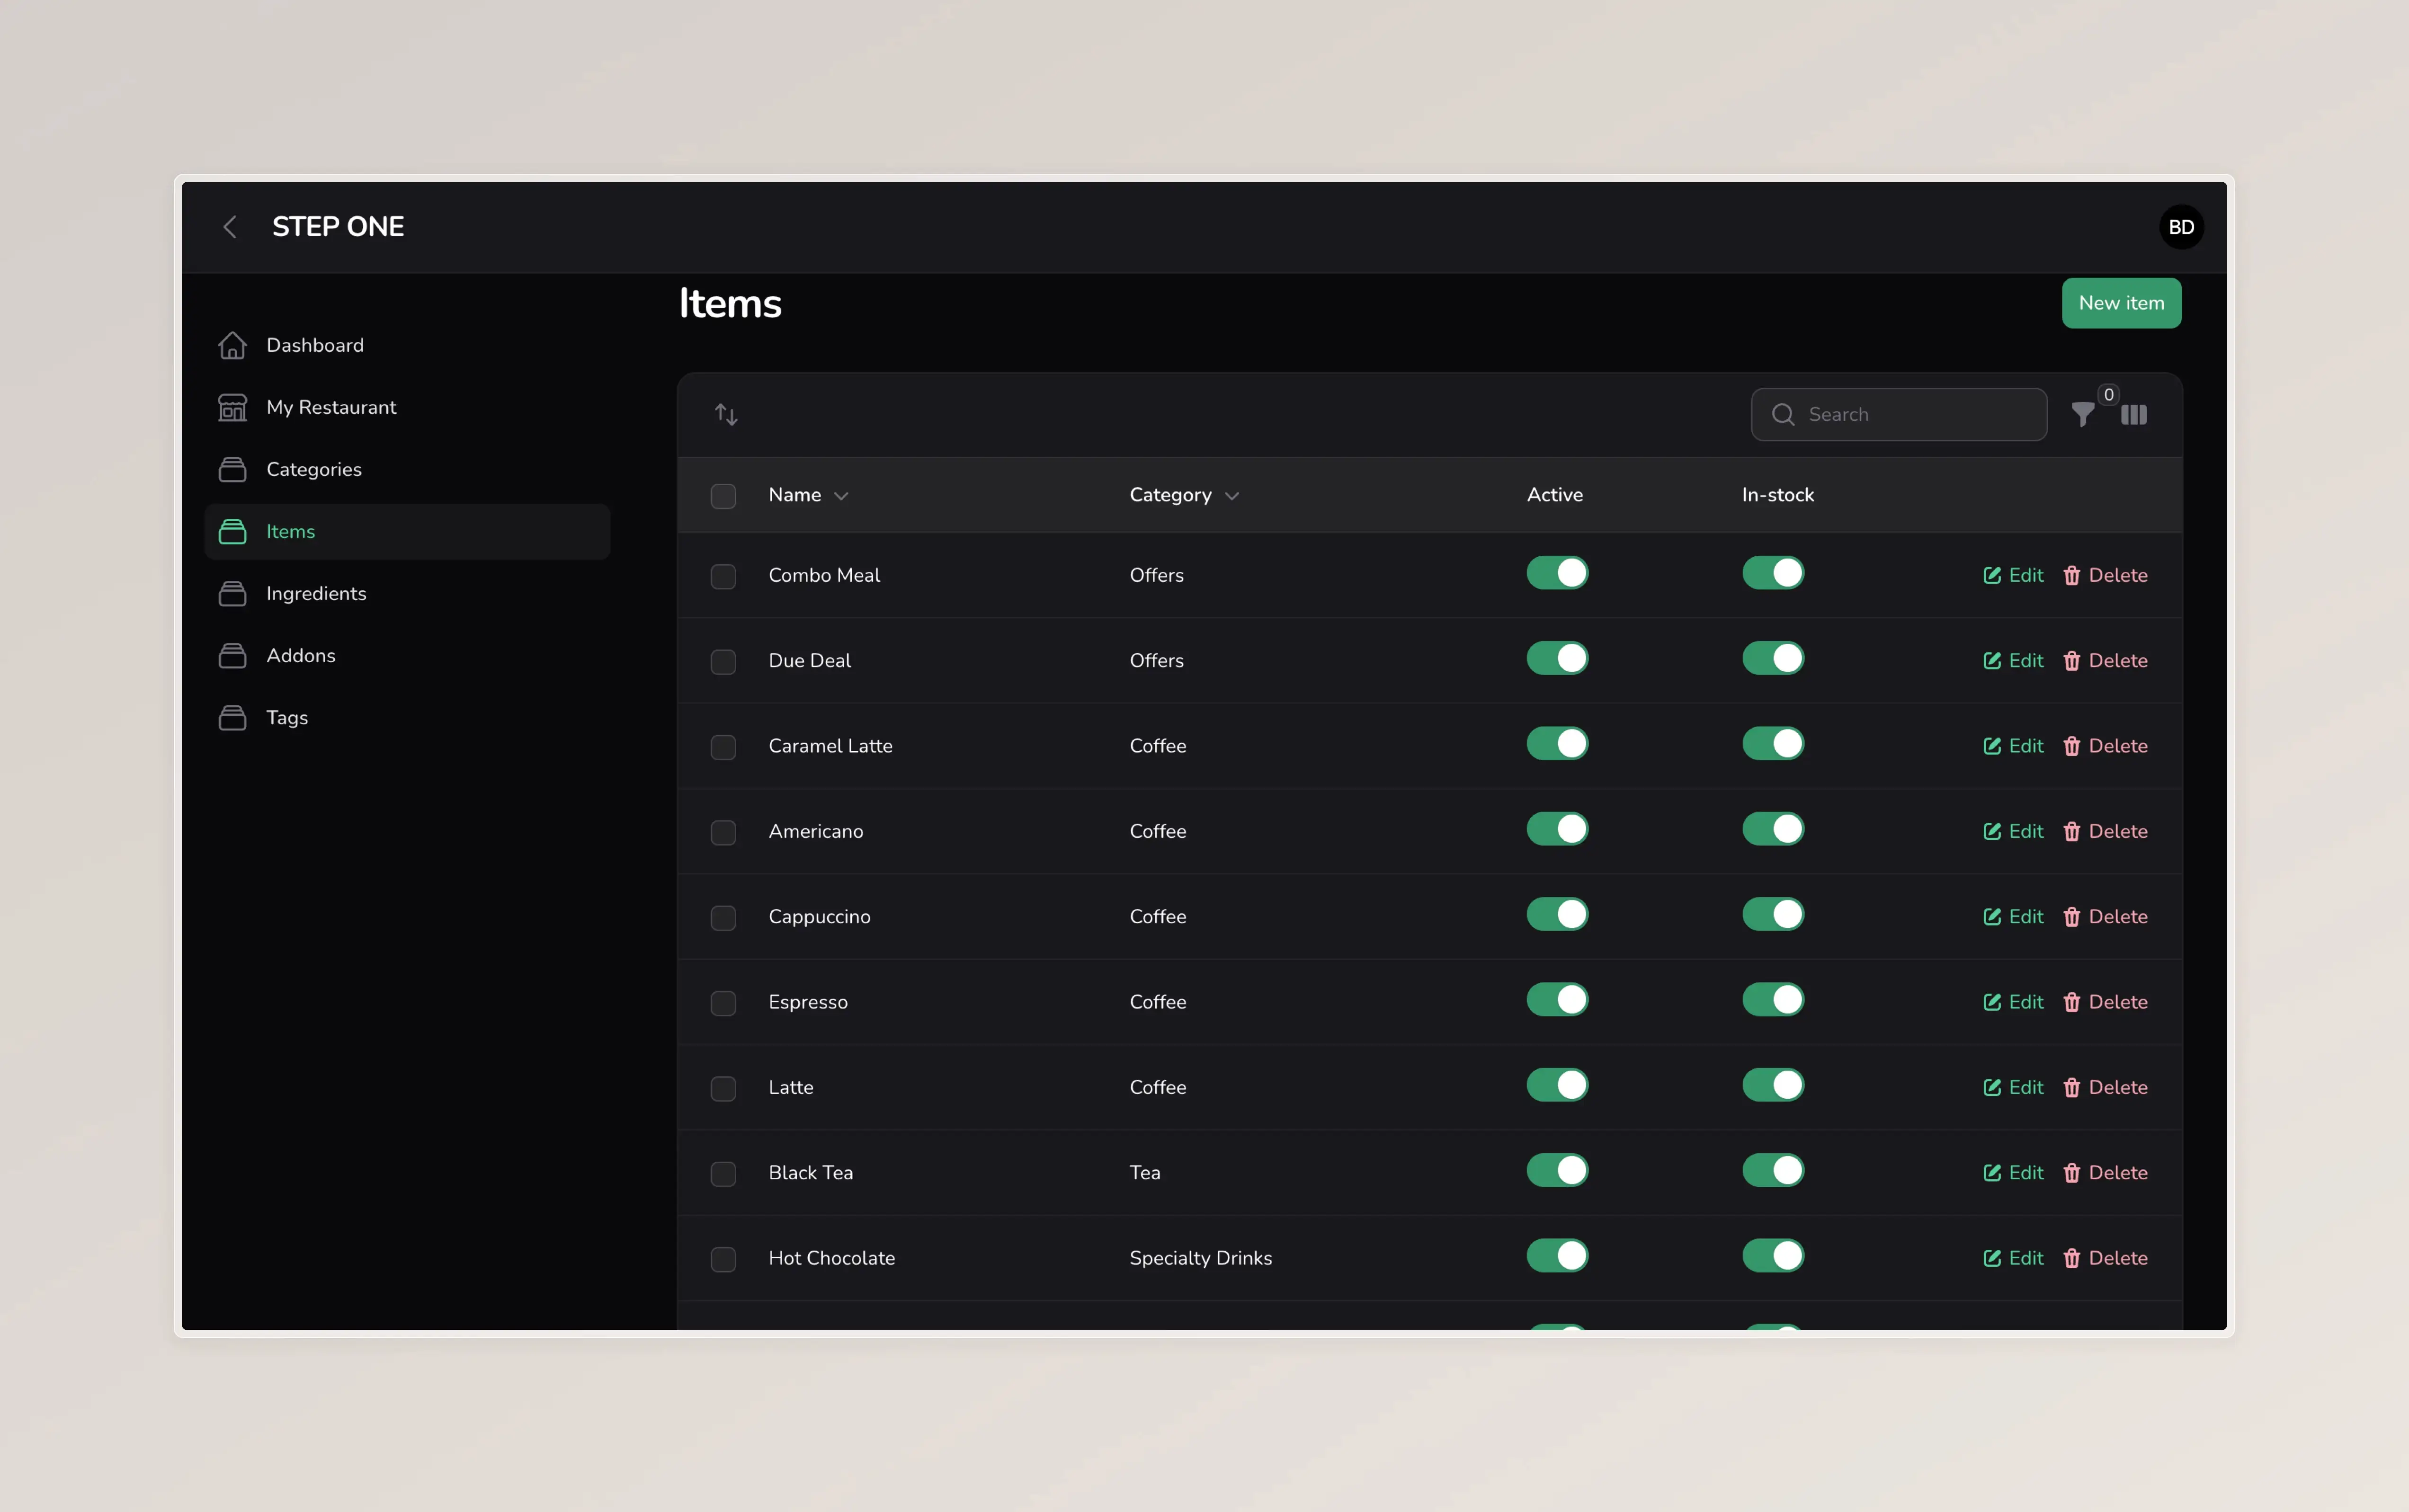This screenshot has height=1512, width=2409.
Task: Click the Categories sidebar icon
Action: (232, 469)
